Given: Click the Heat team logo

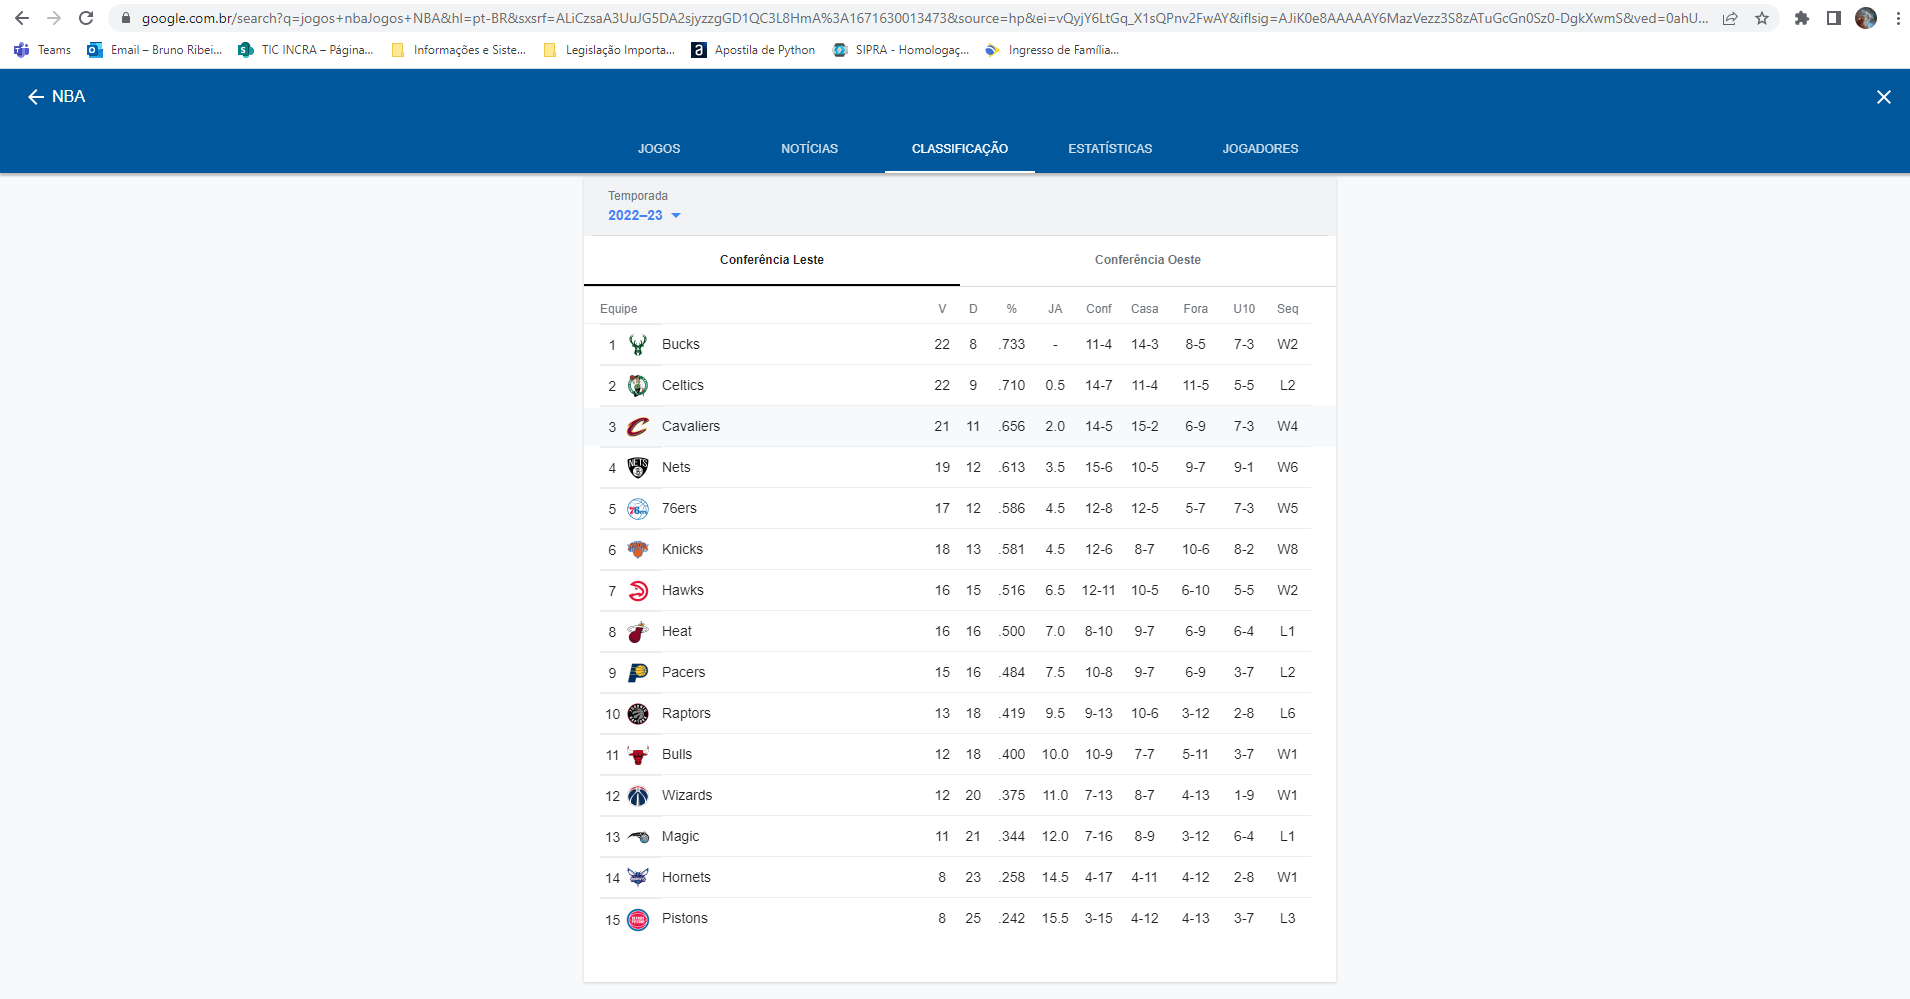Looking at the screenshot, I should (x=638, y=632).
